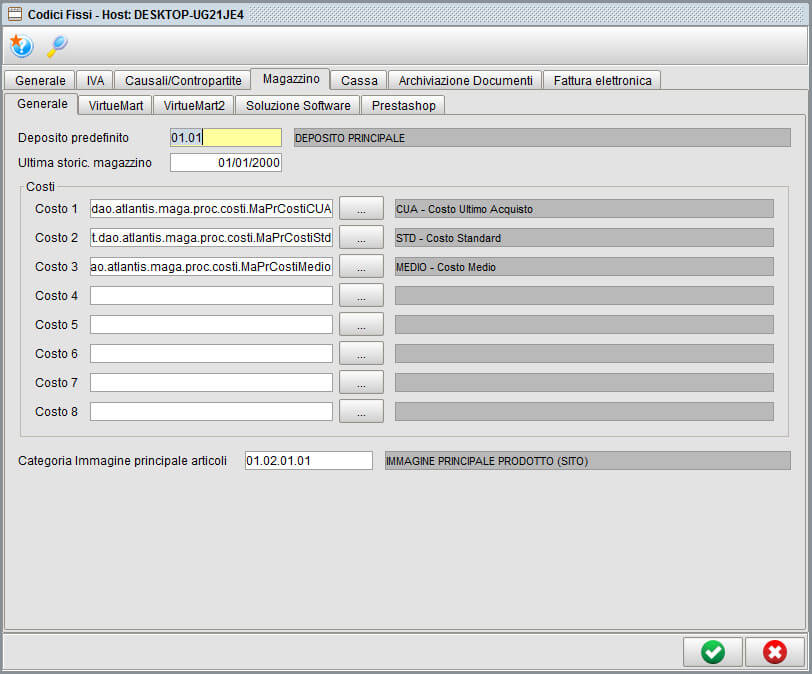Go to the Fattura elettronica tab
The width and height of the screenshot is (812, 674).
pos(602,81)
